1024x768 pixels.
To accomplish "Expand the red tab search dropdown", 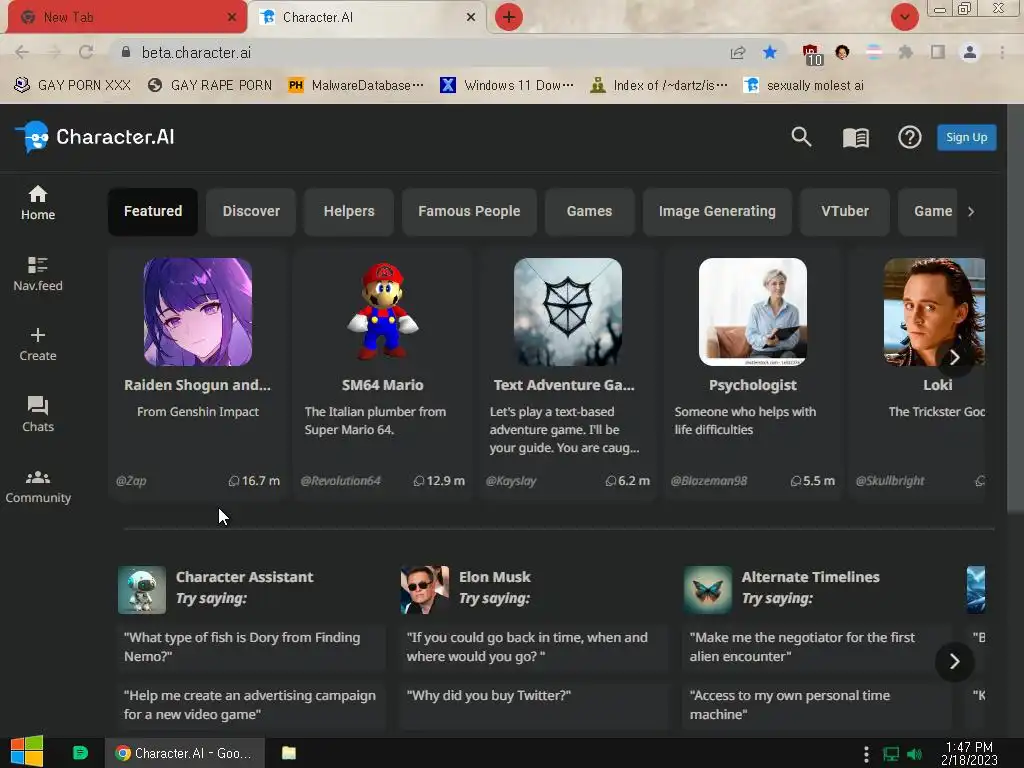I will tap(904, 17).
